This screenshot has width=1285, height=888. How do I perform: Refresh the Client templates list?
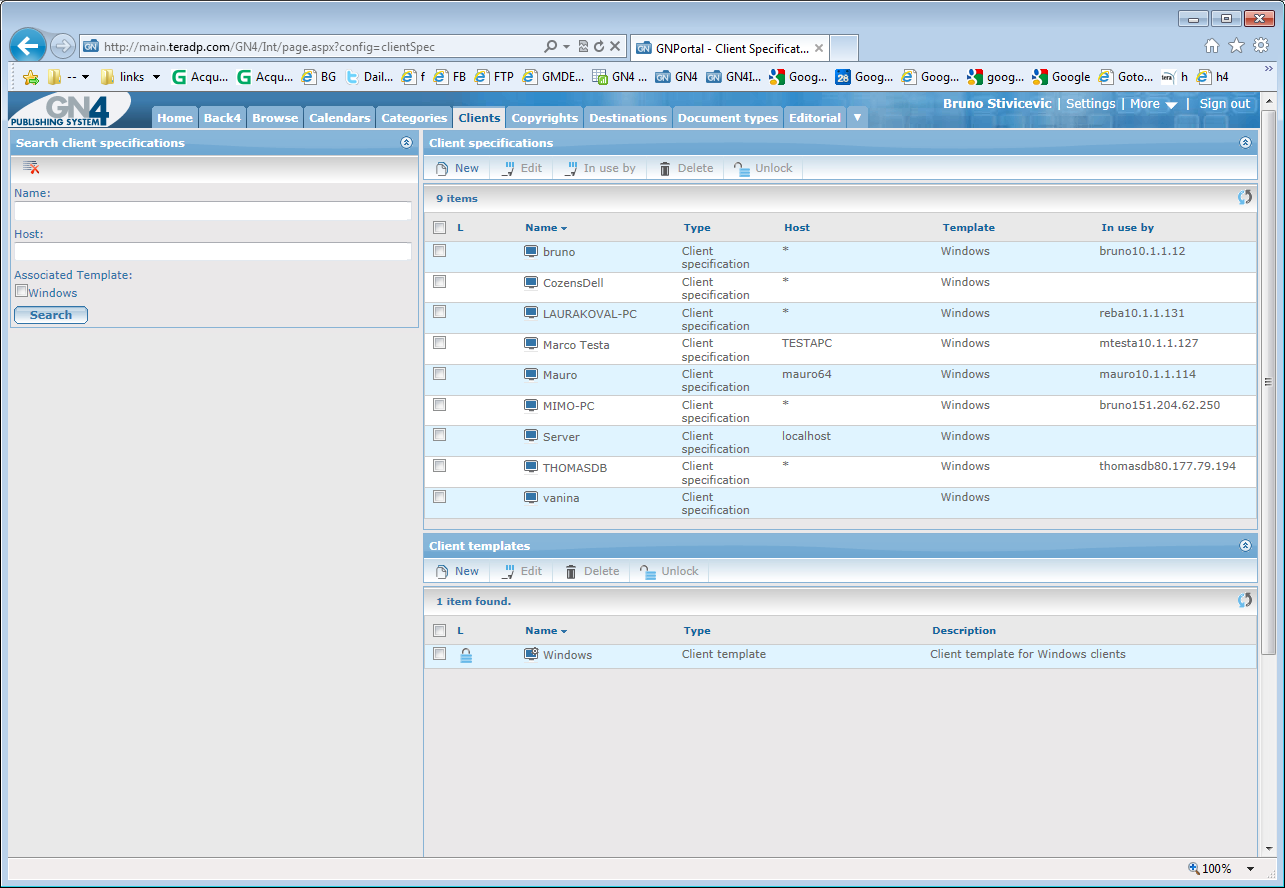point(1245,601)
